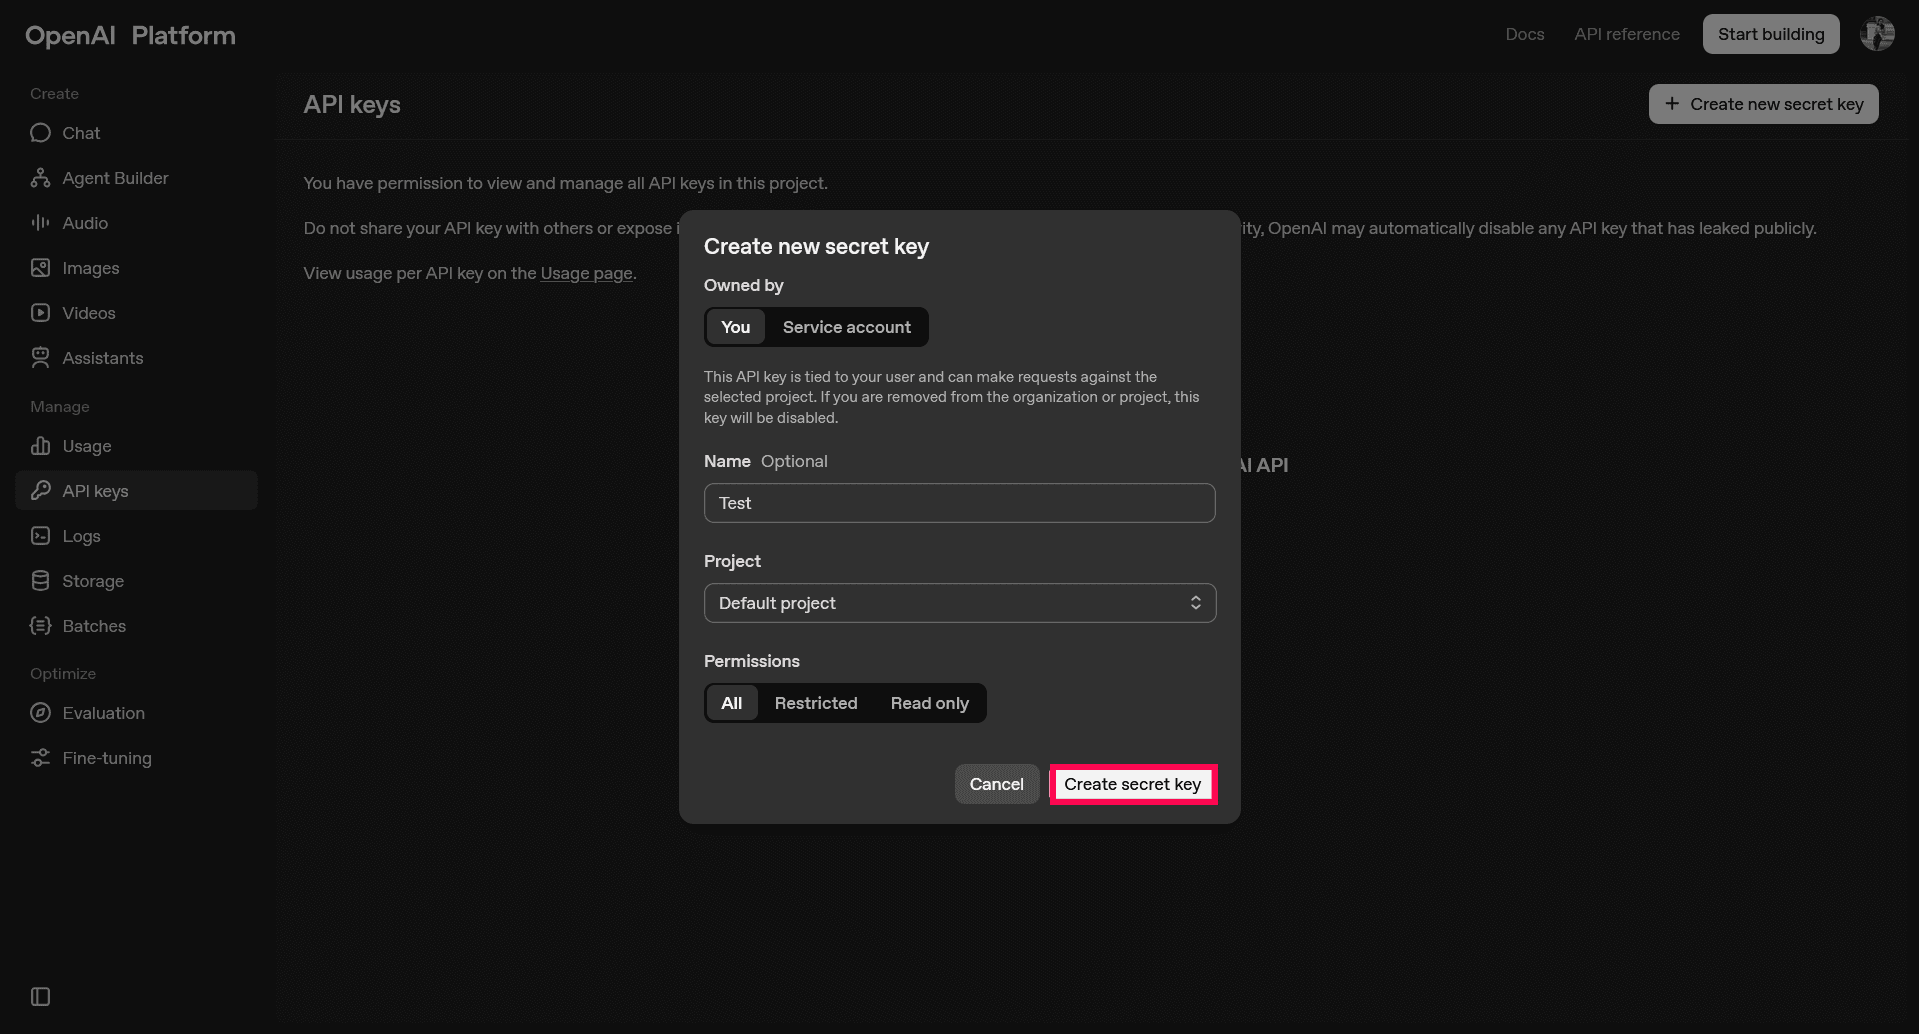Switch permissions to Restricted

click(x=816, y=702)
